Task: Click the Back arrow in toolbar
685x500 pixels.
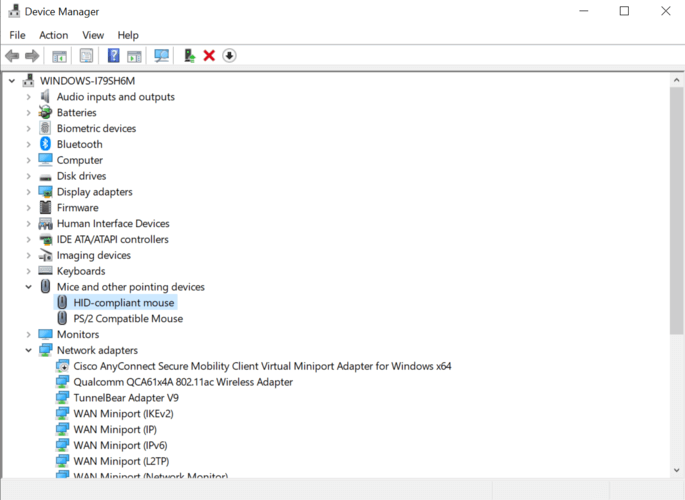Action: pyautogui.click(x=12, y=56)
